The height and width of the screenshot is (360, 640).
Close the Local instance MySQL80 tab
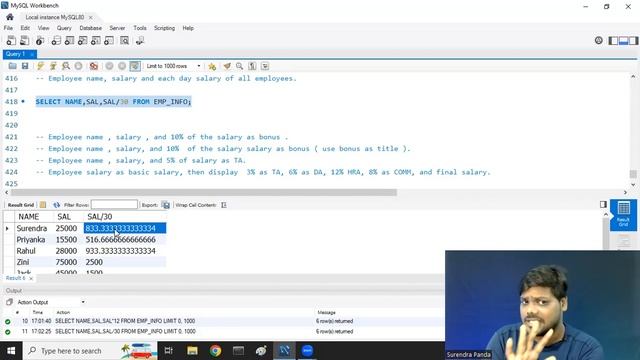90,17
